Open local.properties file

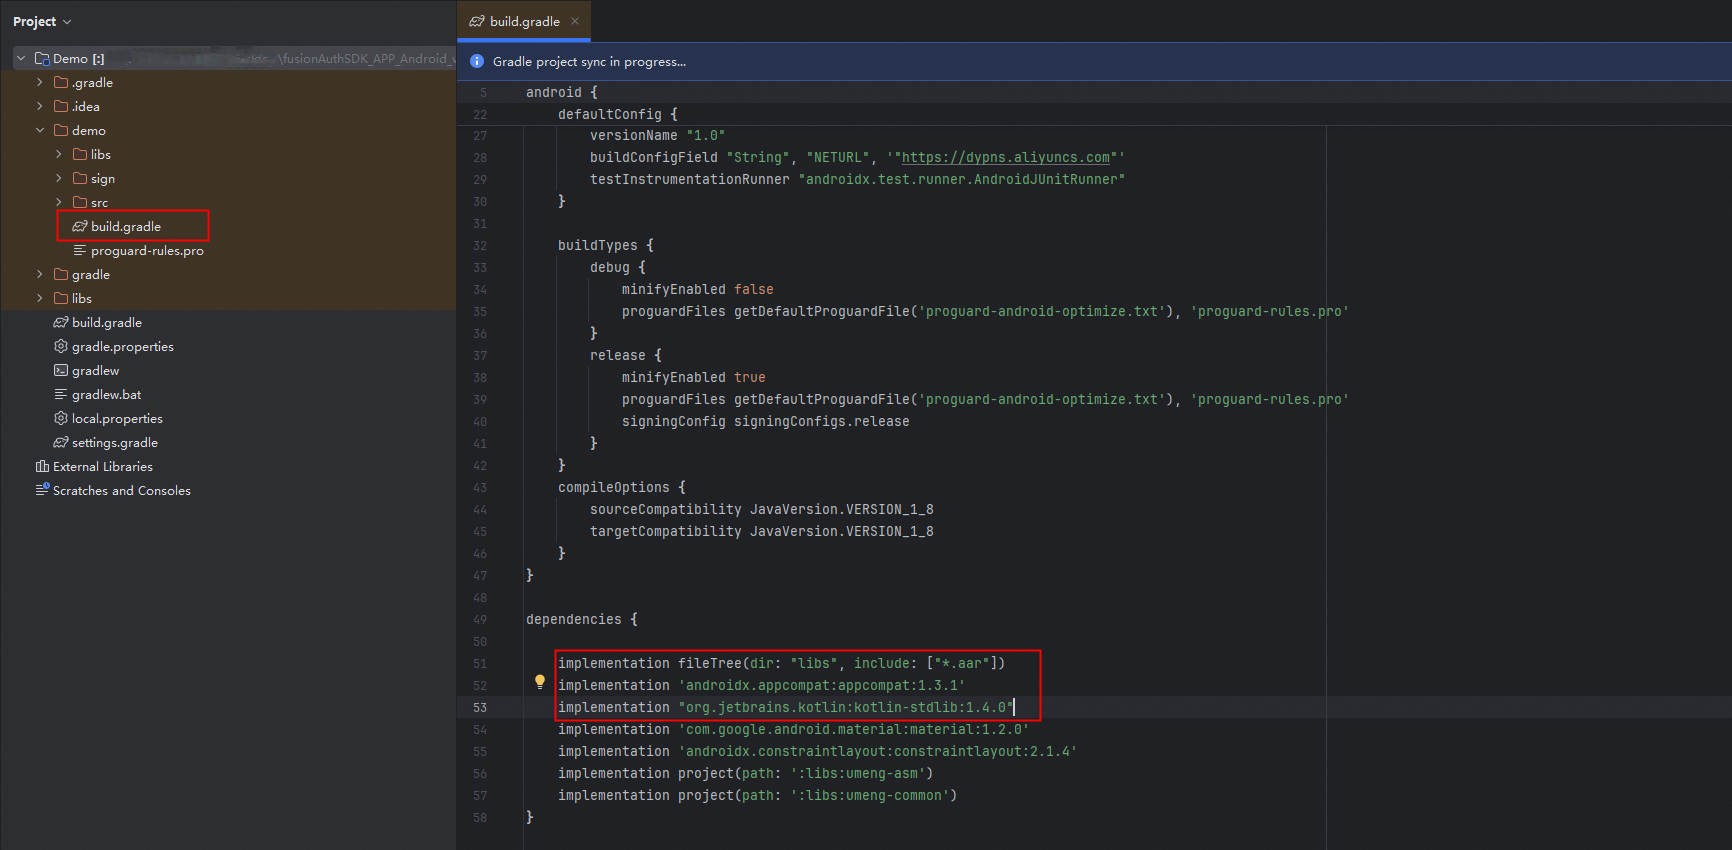[117, 418]
